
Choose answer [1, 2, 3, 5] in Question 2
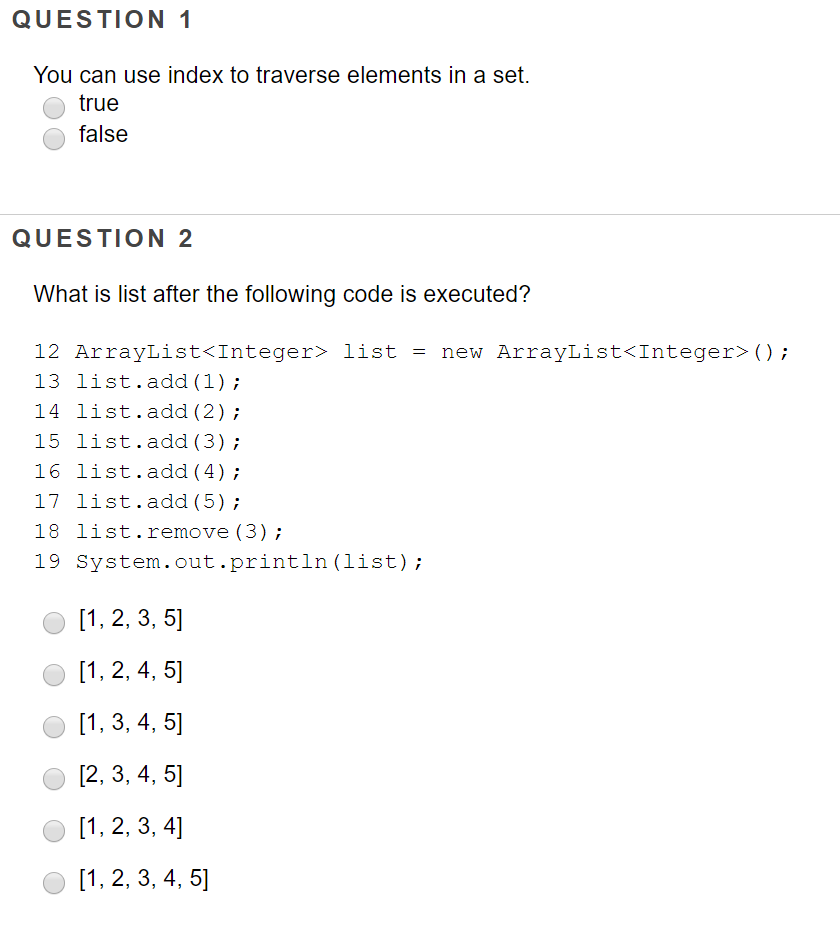53,622
